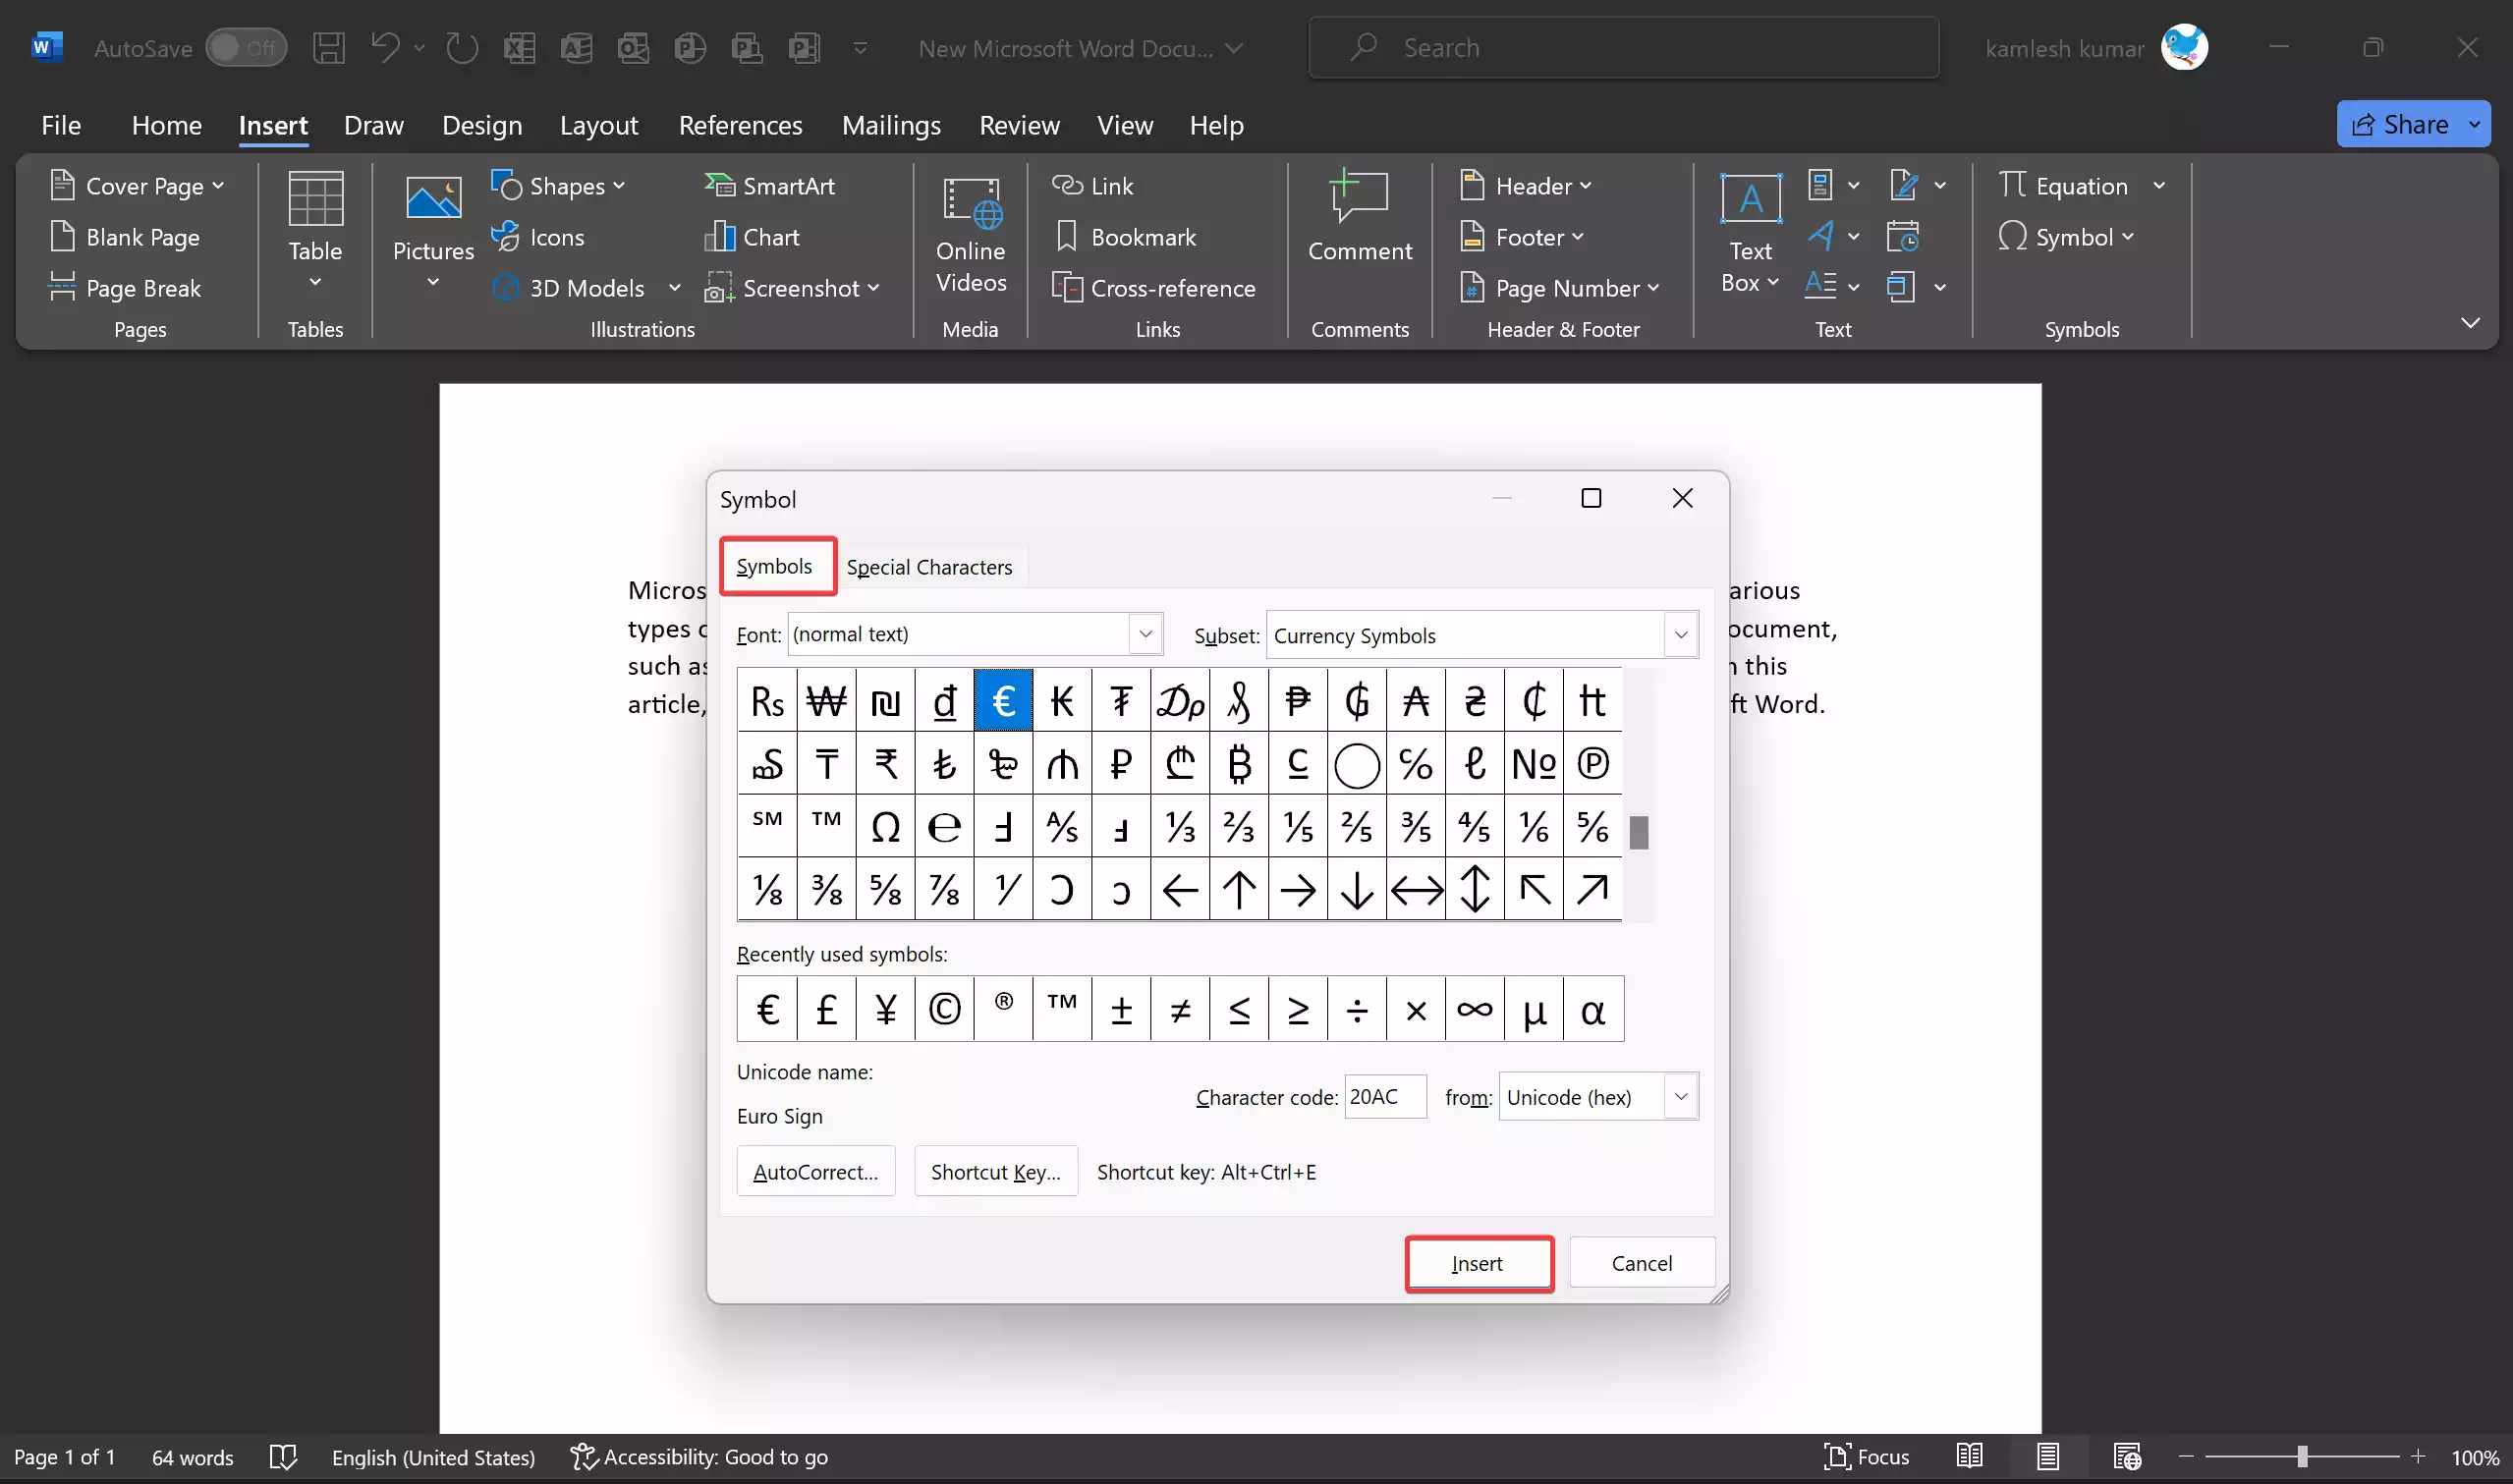
Task: Switch to the Special Characters tab
Action: pos(929,566)
